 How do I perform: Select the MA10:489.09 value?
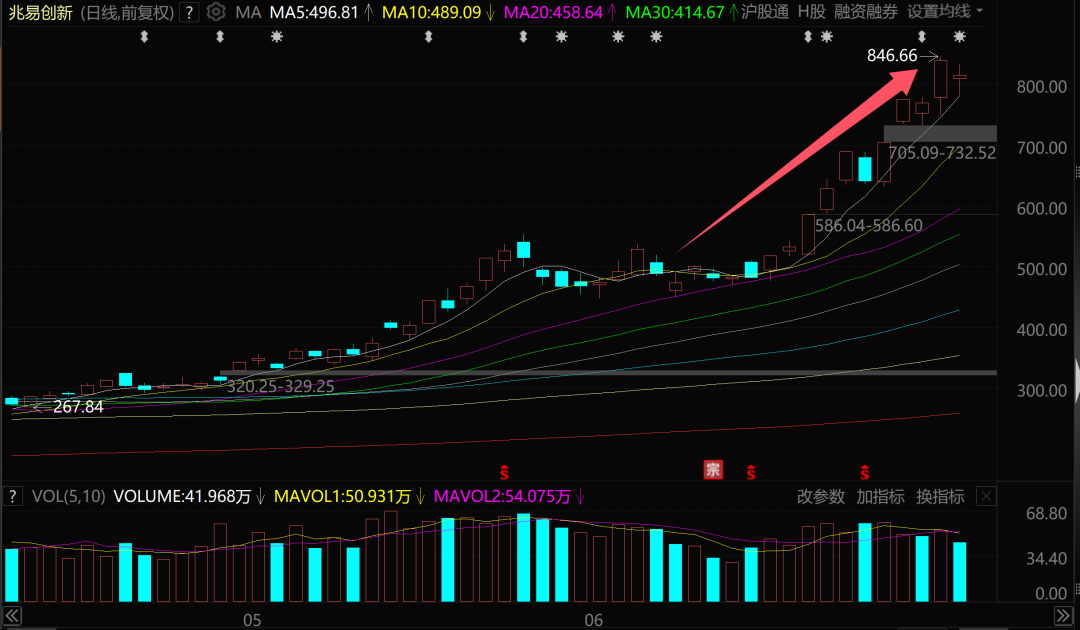[x=431, y=12]
